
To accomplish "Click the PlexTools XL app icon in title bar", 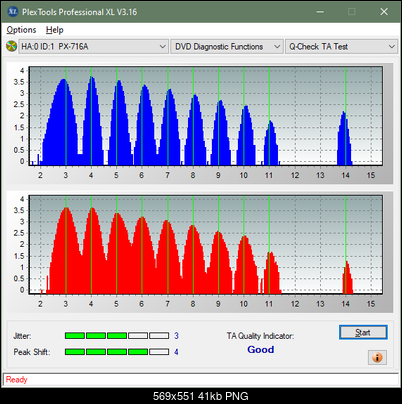I will point(12,12).
